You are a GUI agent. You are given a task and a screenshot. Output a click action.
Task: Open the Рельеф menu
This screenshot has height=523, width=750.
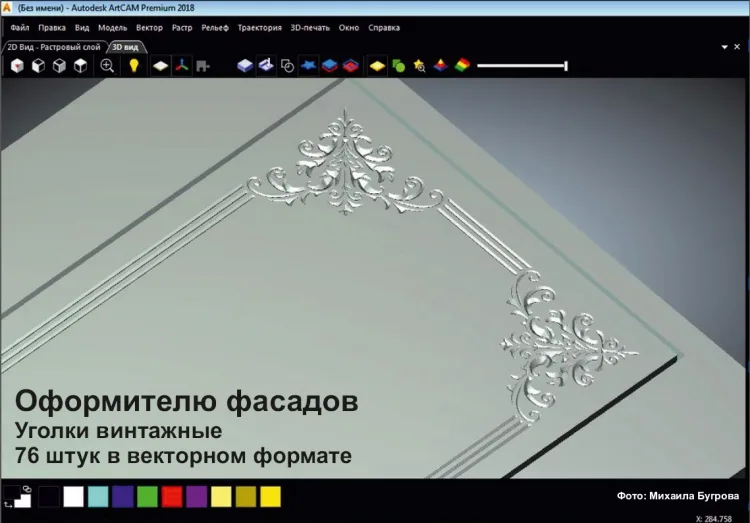point(215,28)
